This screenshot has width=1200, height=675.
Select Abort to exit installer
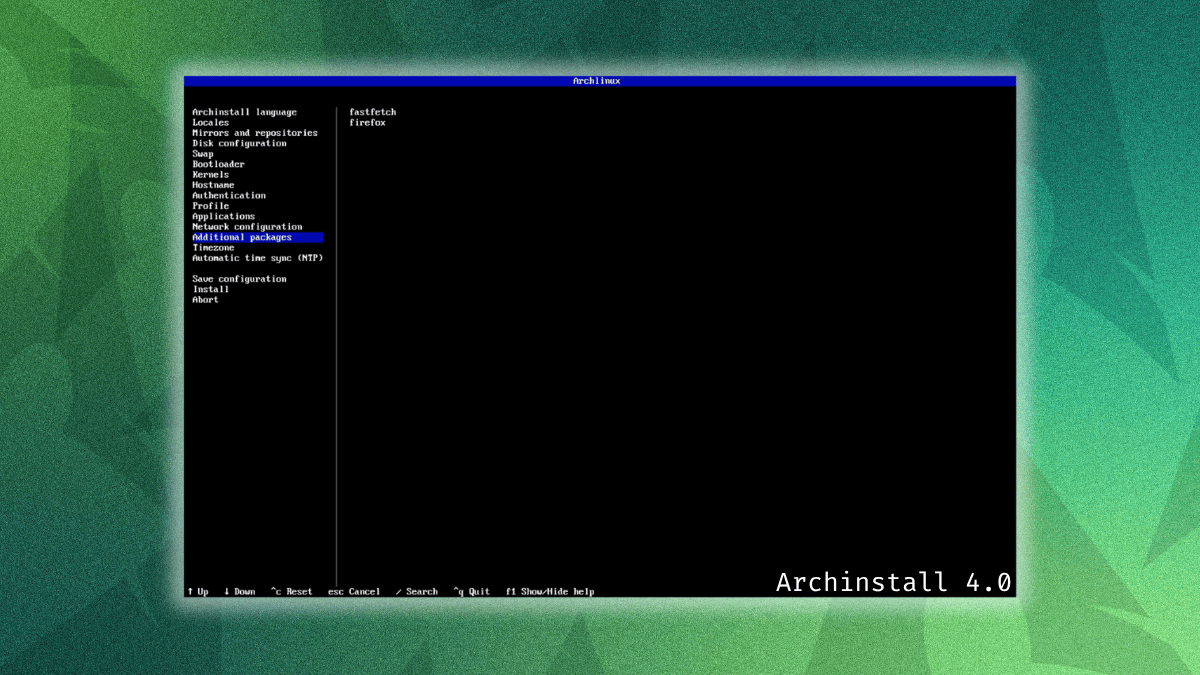pos(204,299)
